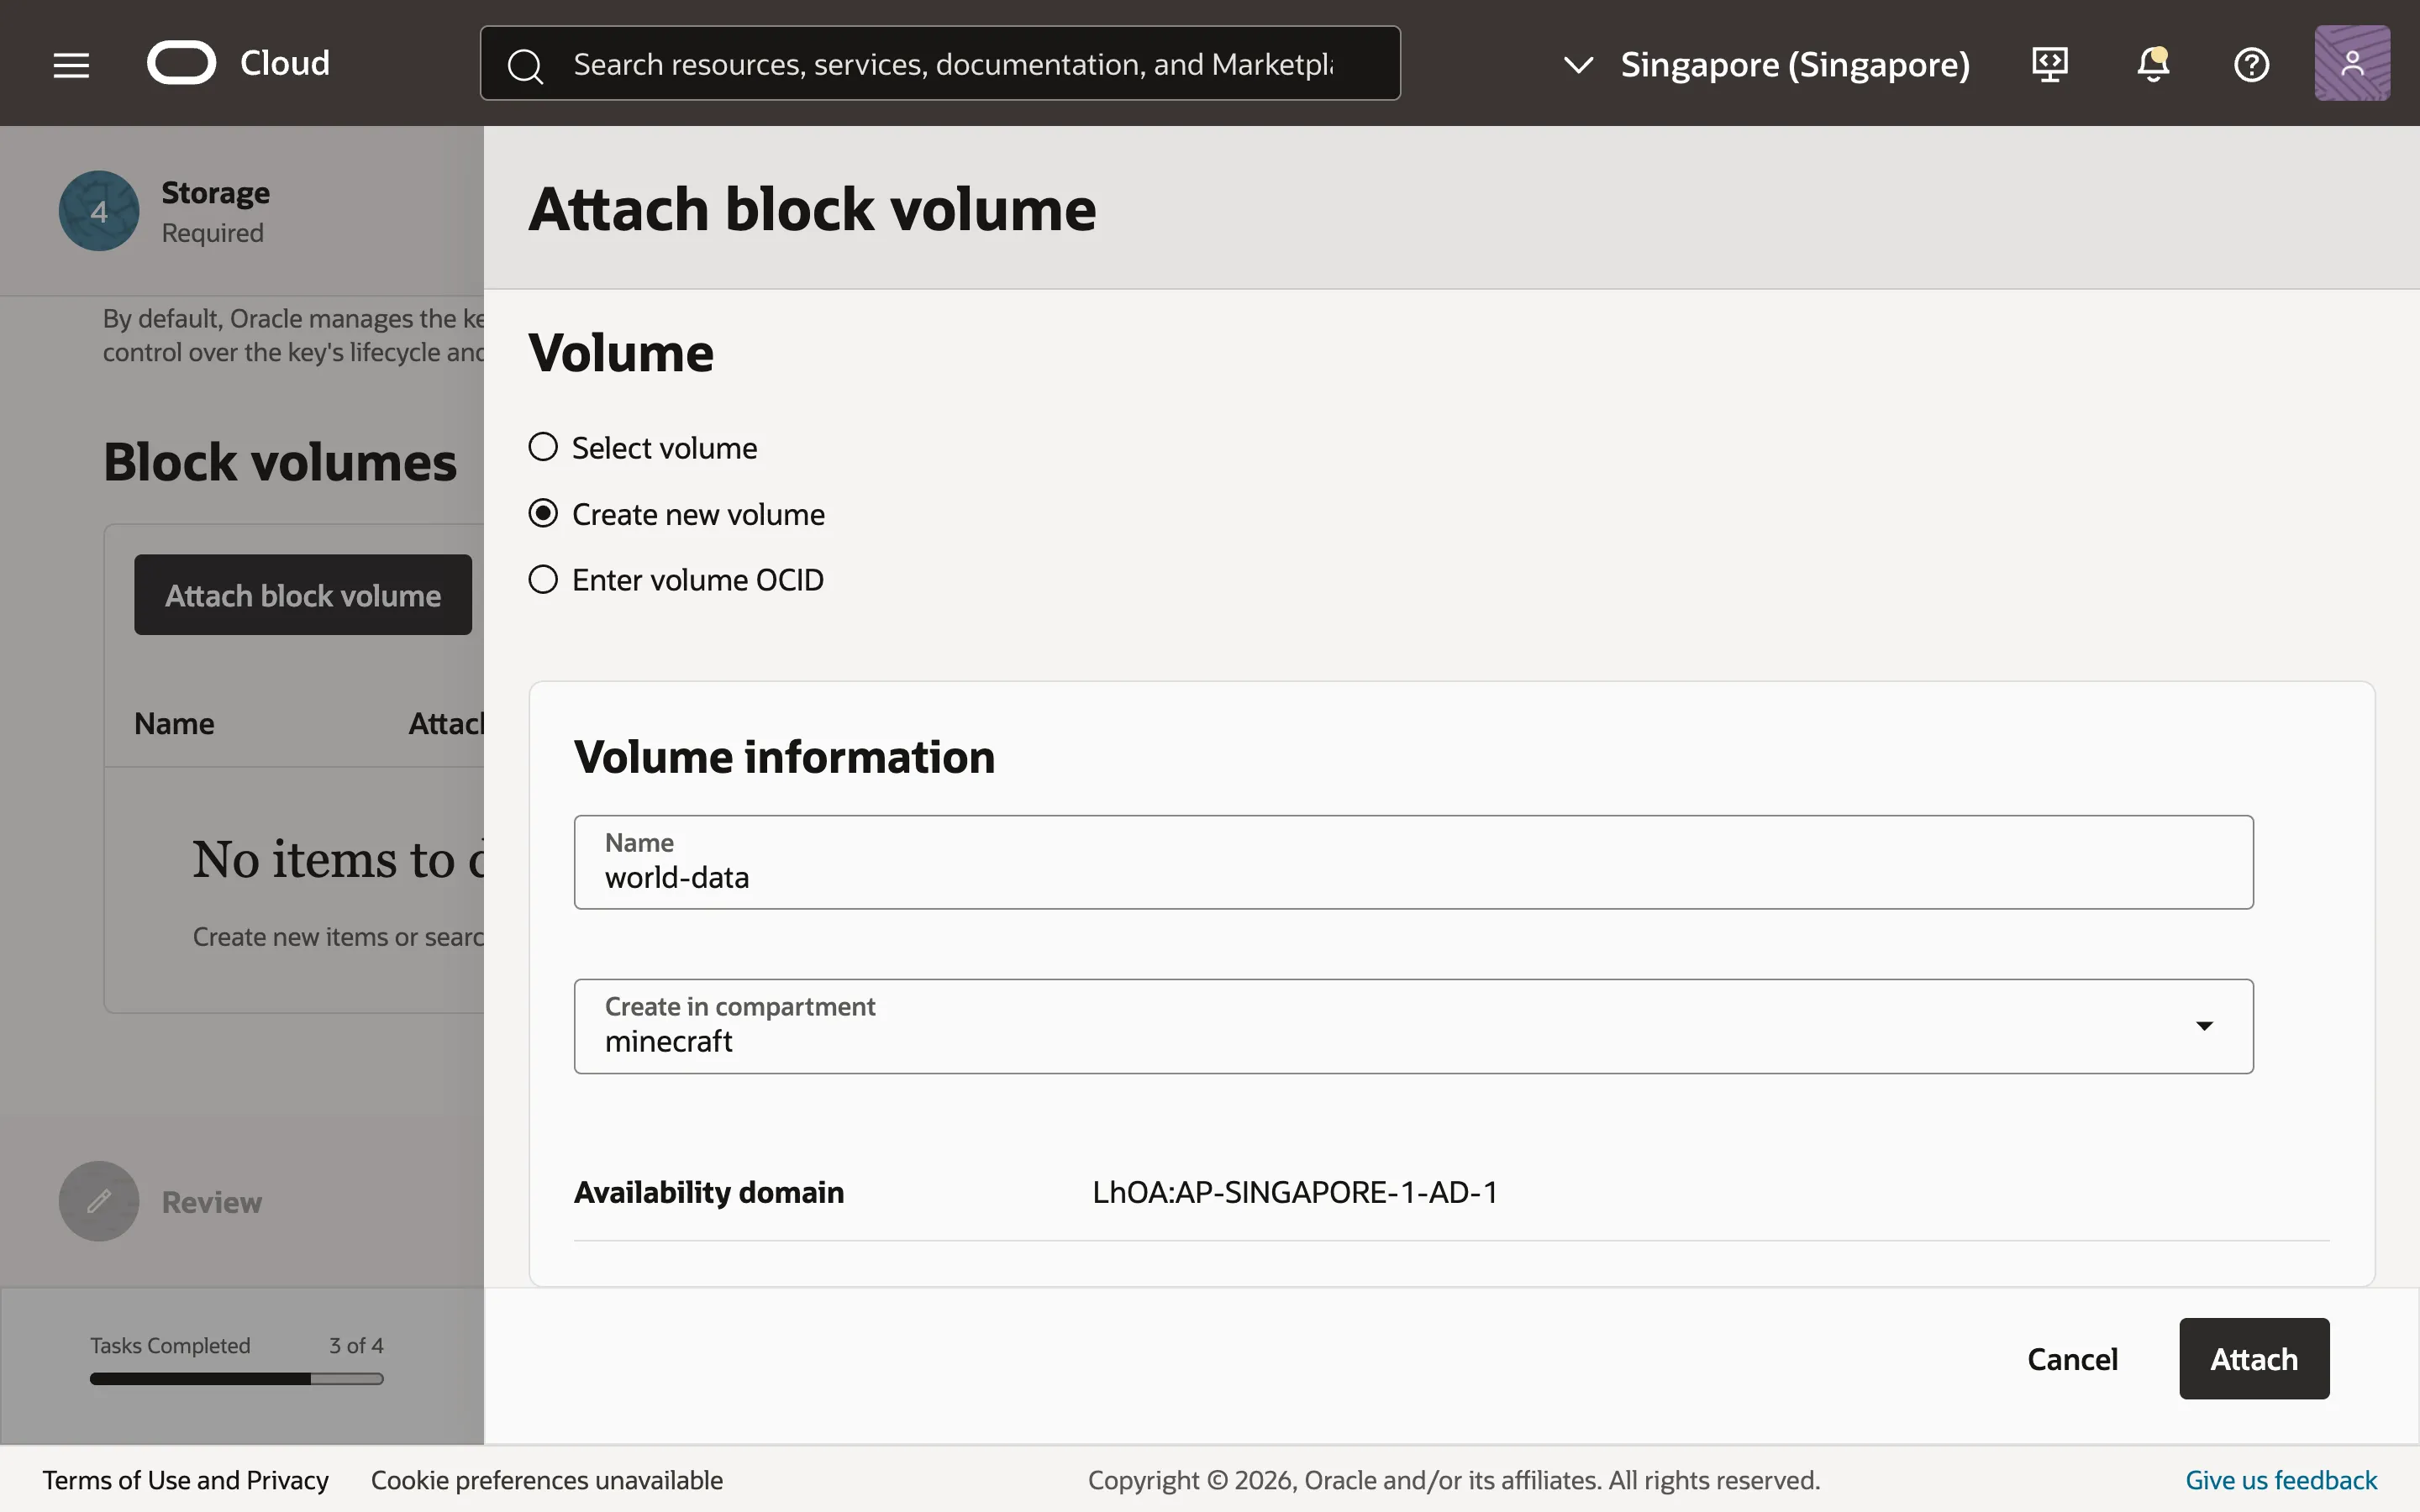2420x1512 pixels.
Task: Open Cloud Shell console icon
Action: [x=2049, y=63]
